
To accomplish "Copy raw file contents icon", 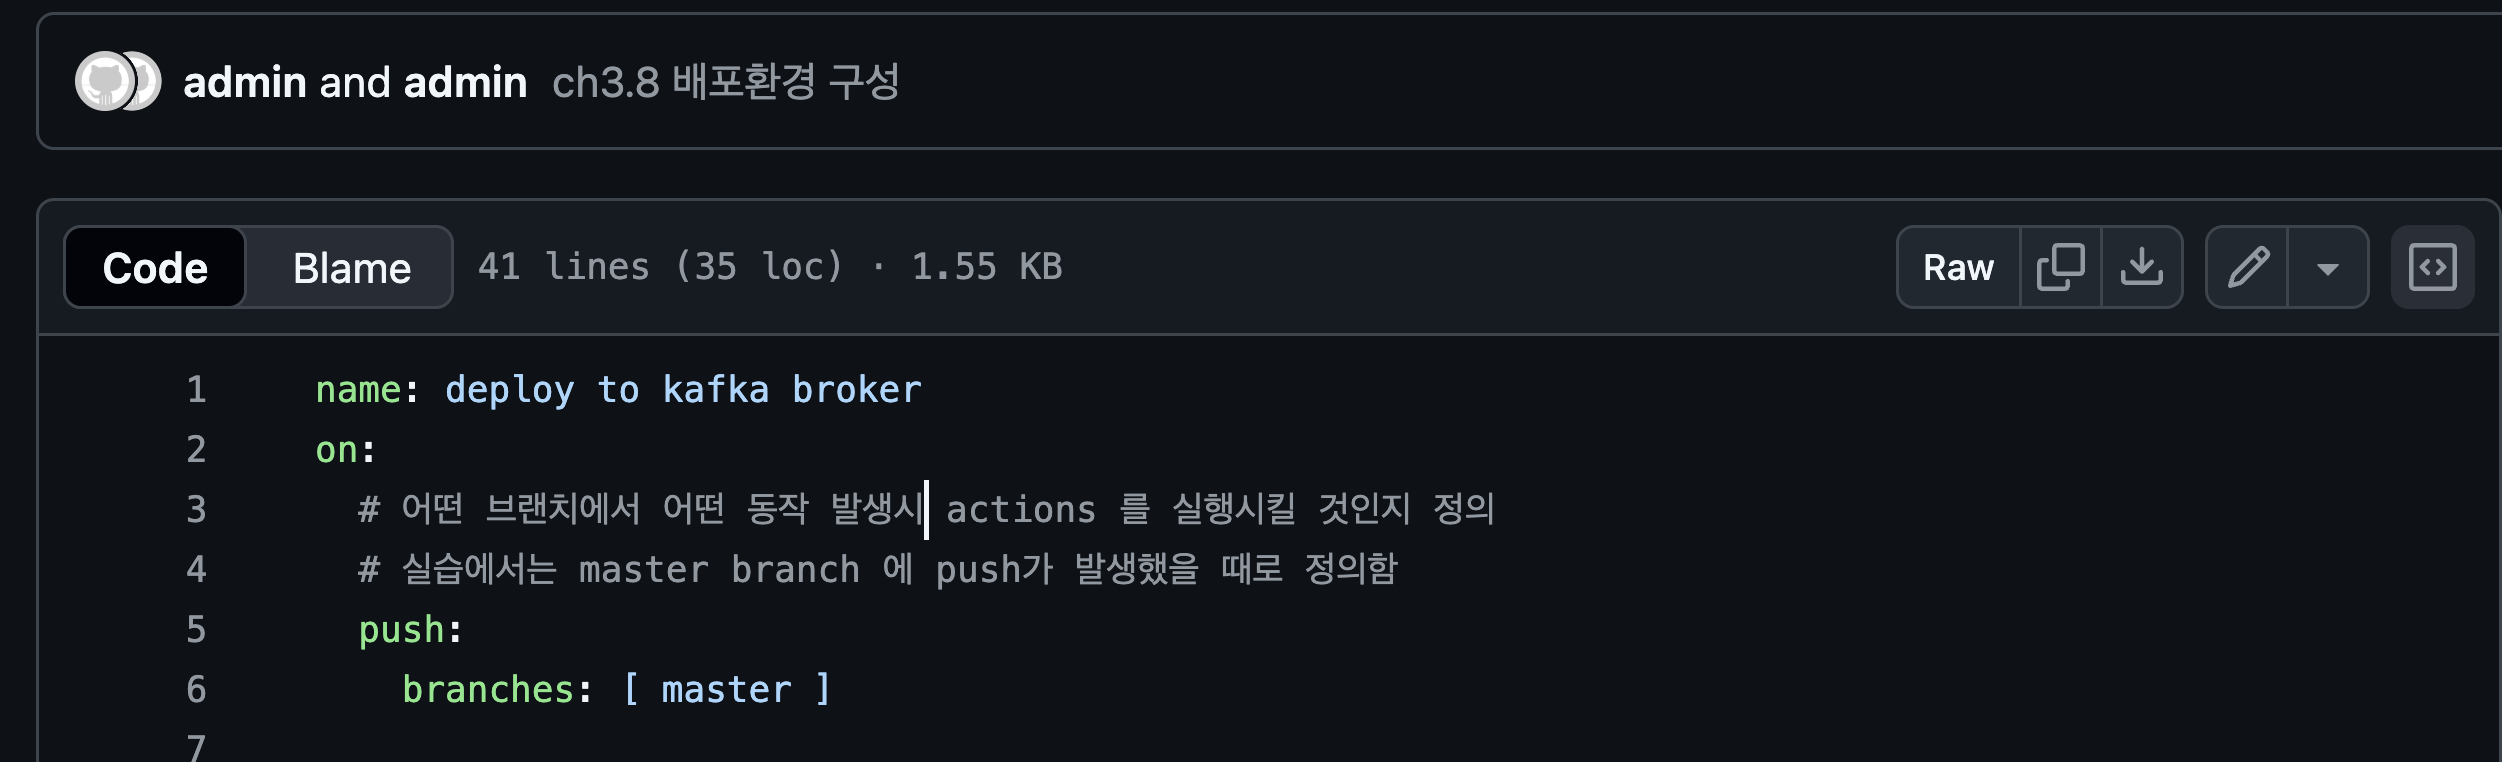I will 2060,267.
